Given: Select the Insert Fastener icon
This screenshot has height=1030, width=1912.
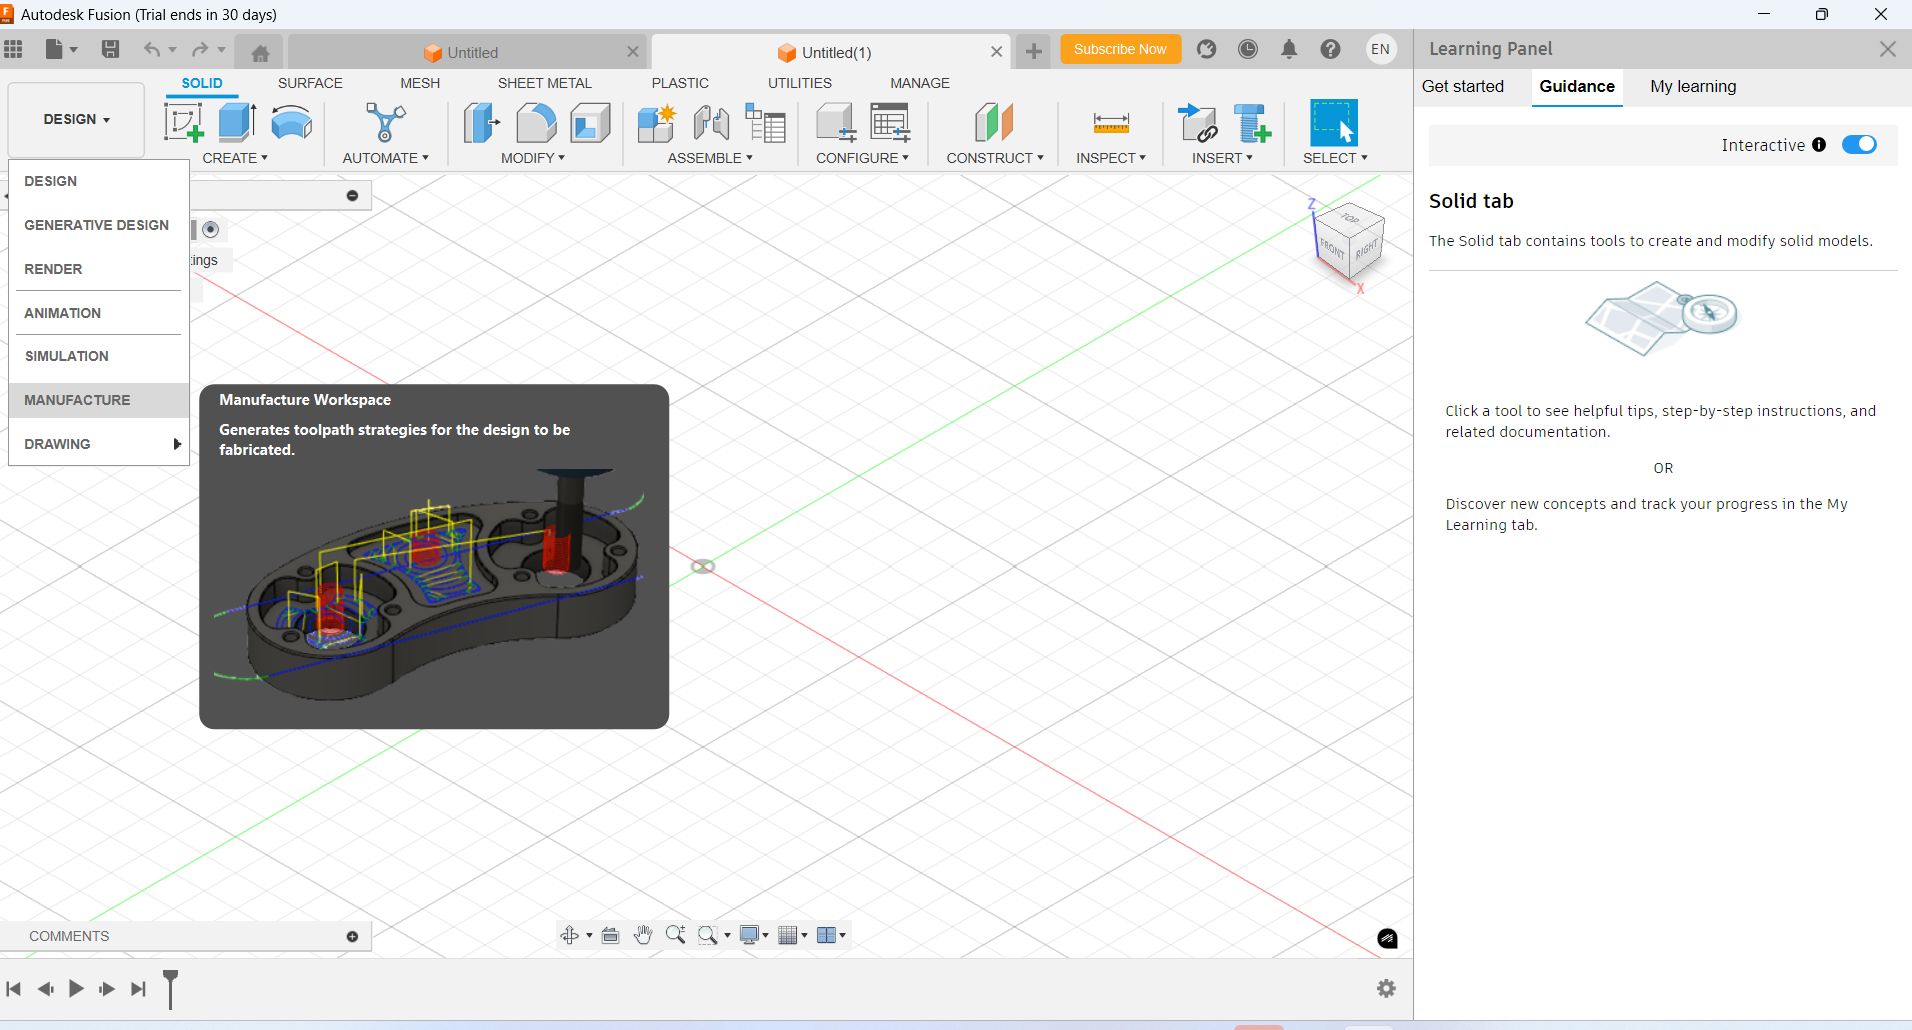Looking at the screenshot, I should coord(1251,123).
